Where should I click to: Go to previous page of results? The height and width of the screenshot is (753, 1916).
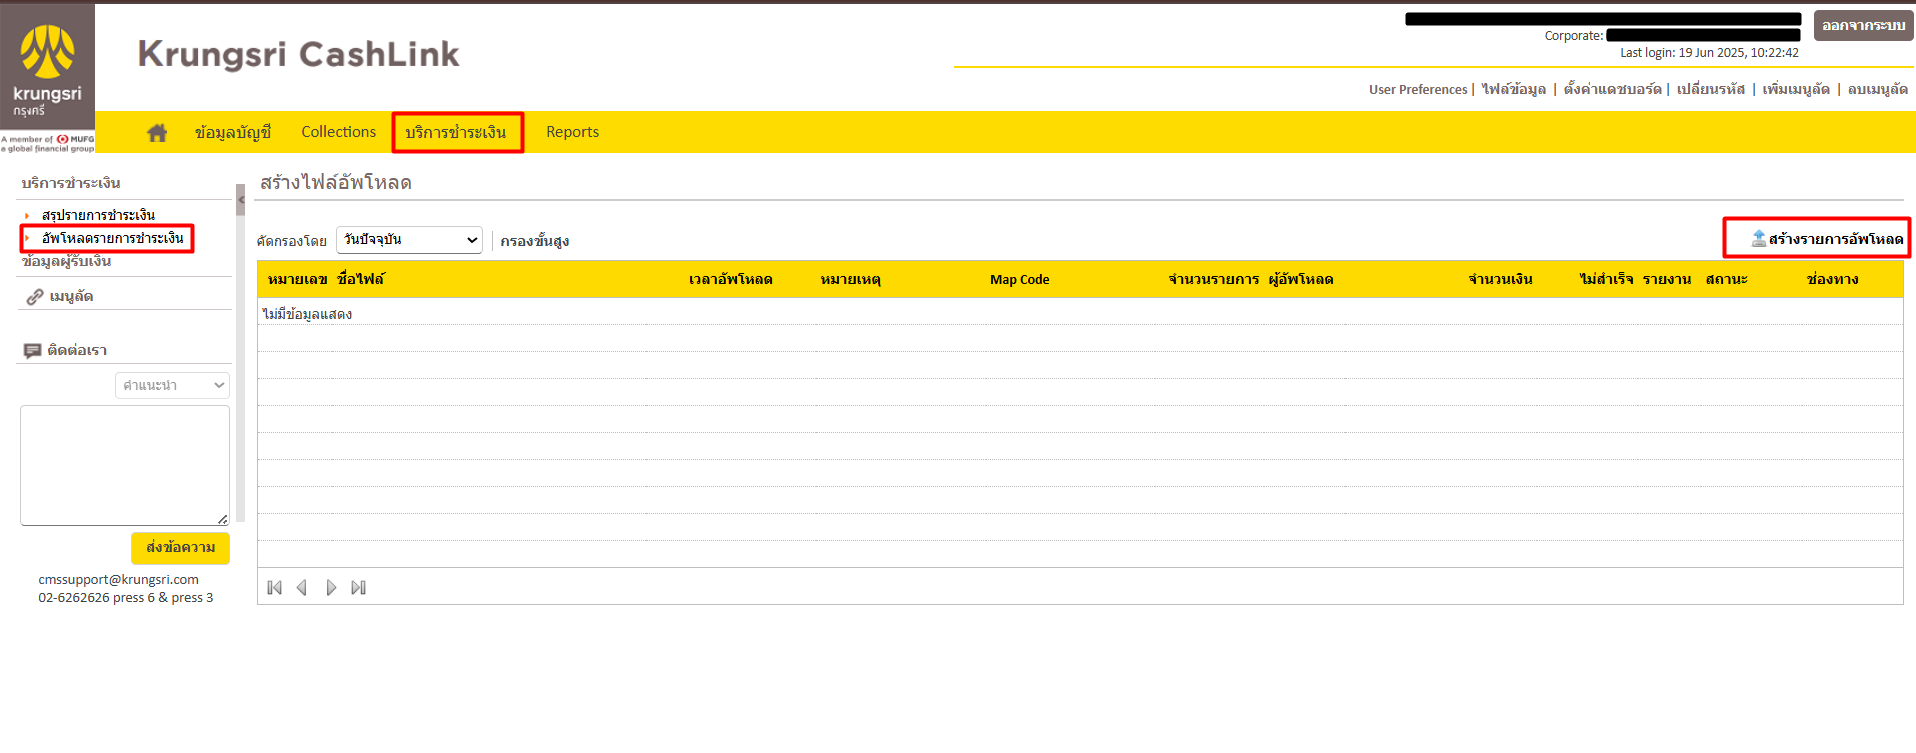click(302, 588)
